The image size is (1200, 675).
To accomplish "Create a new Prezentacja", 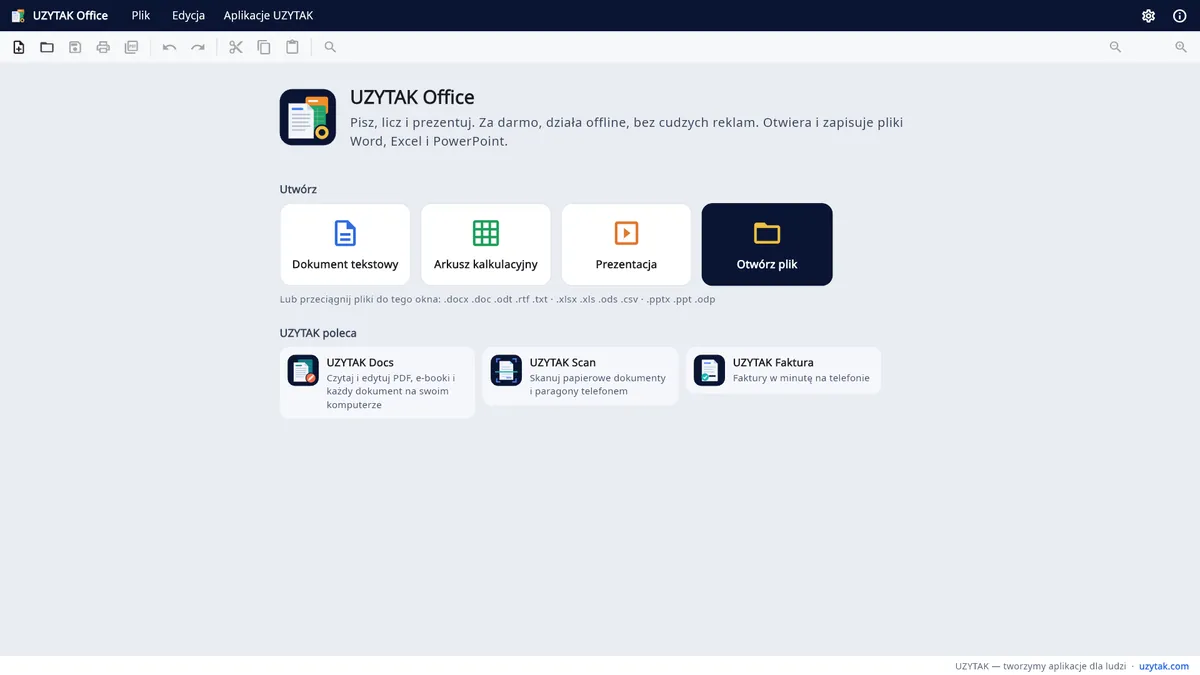I will (626, 244).
